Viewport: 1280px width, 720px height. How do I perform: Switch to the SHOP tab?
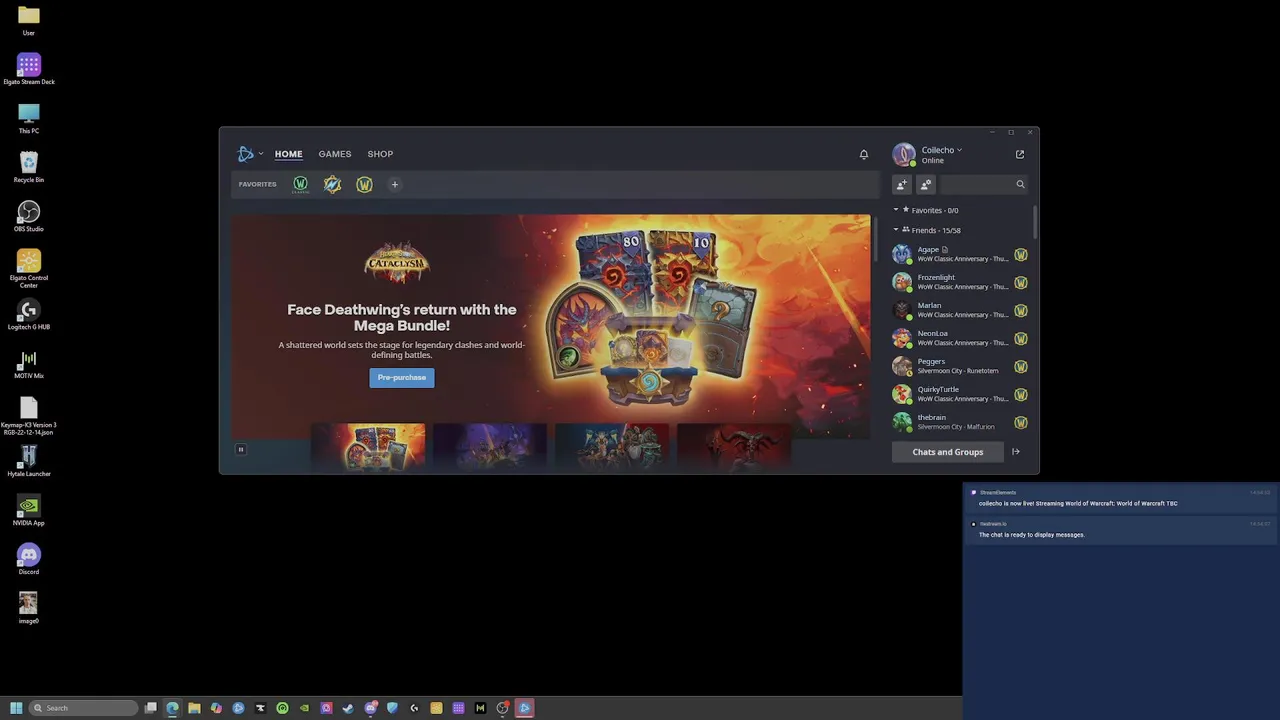pyautogui.click(x=380, y=154)
